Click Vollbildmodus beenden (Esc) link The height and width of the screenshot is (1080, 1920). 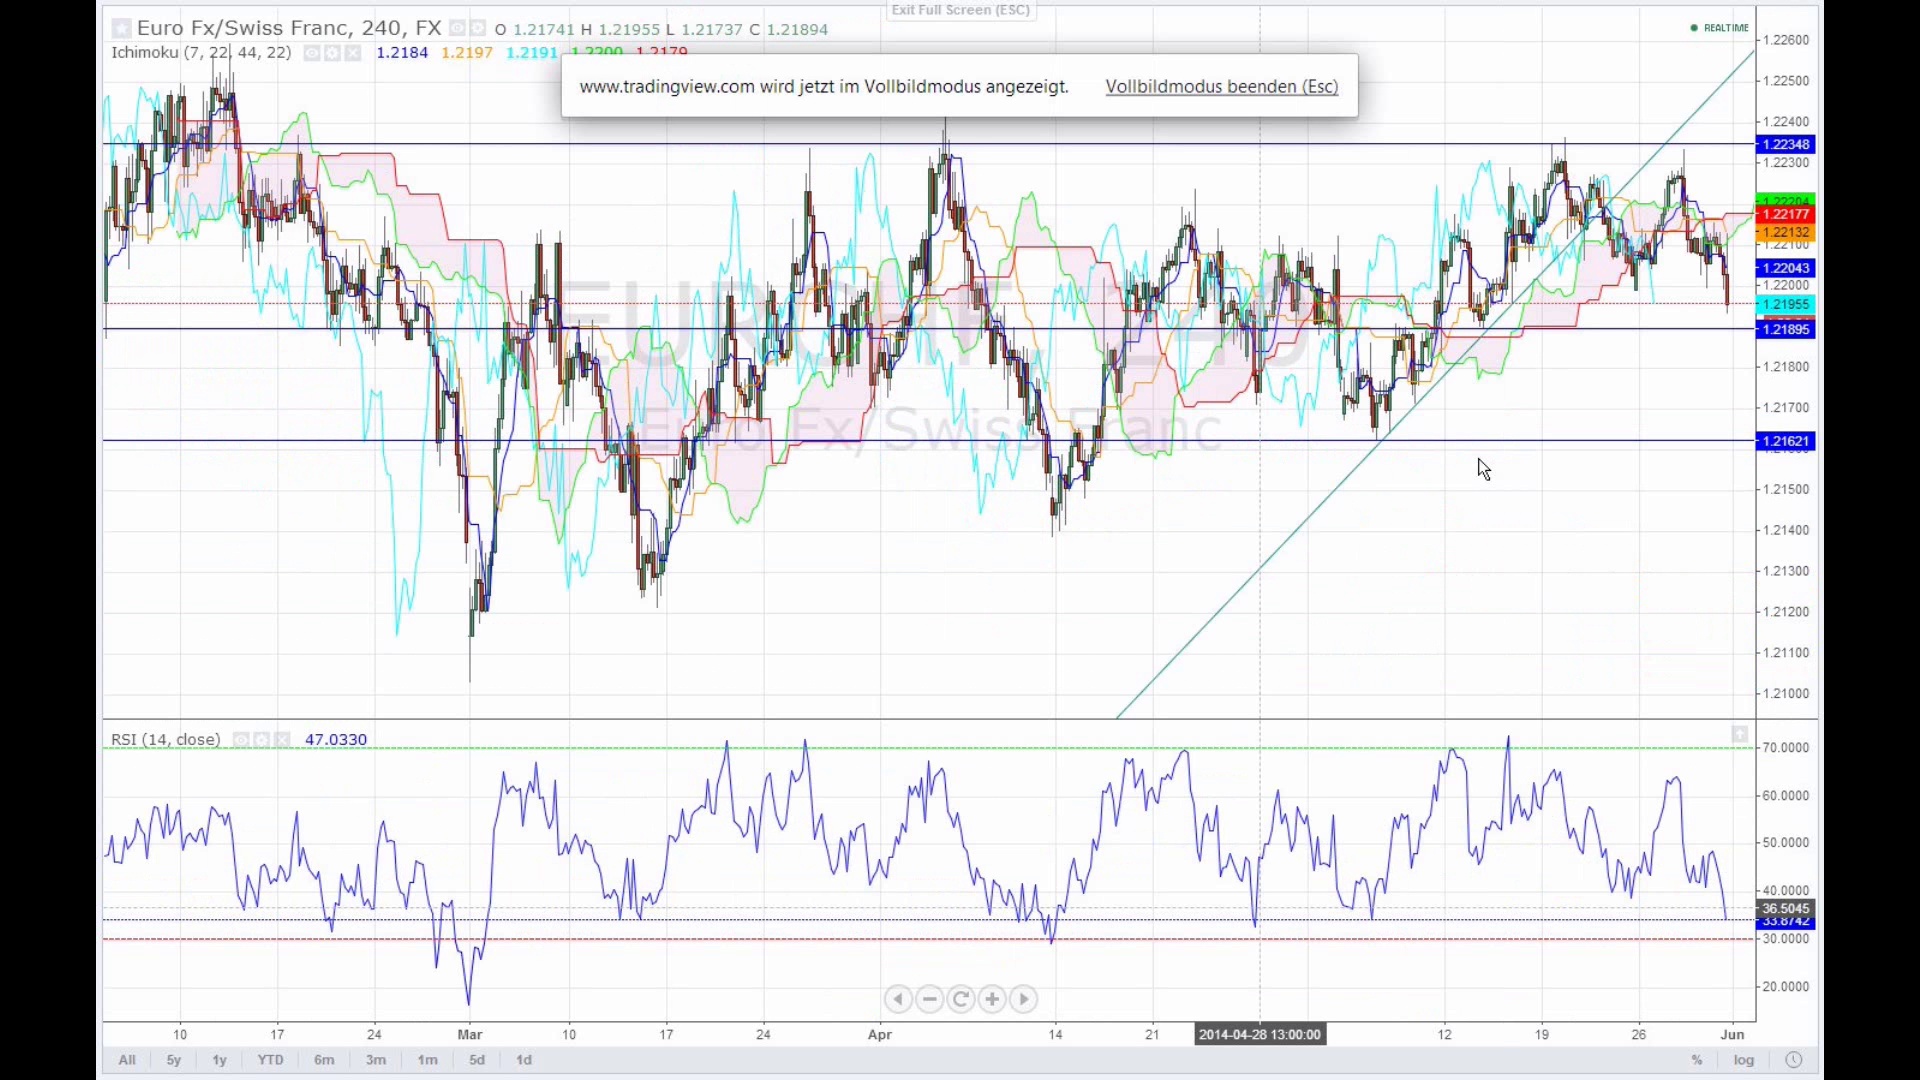click(1221, 87)
